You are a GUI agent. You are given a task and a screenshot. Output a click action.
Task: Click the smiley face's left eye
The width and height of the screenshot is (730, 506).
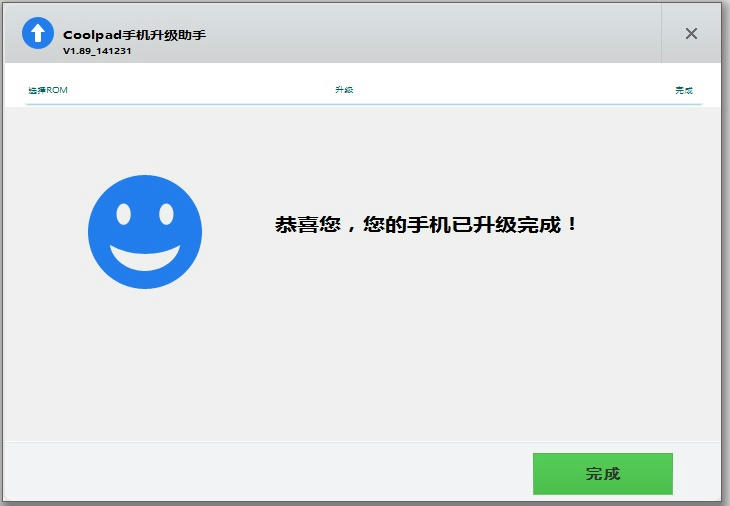[x=123, y=214]
